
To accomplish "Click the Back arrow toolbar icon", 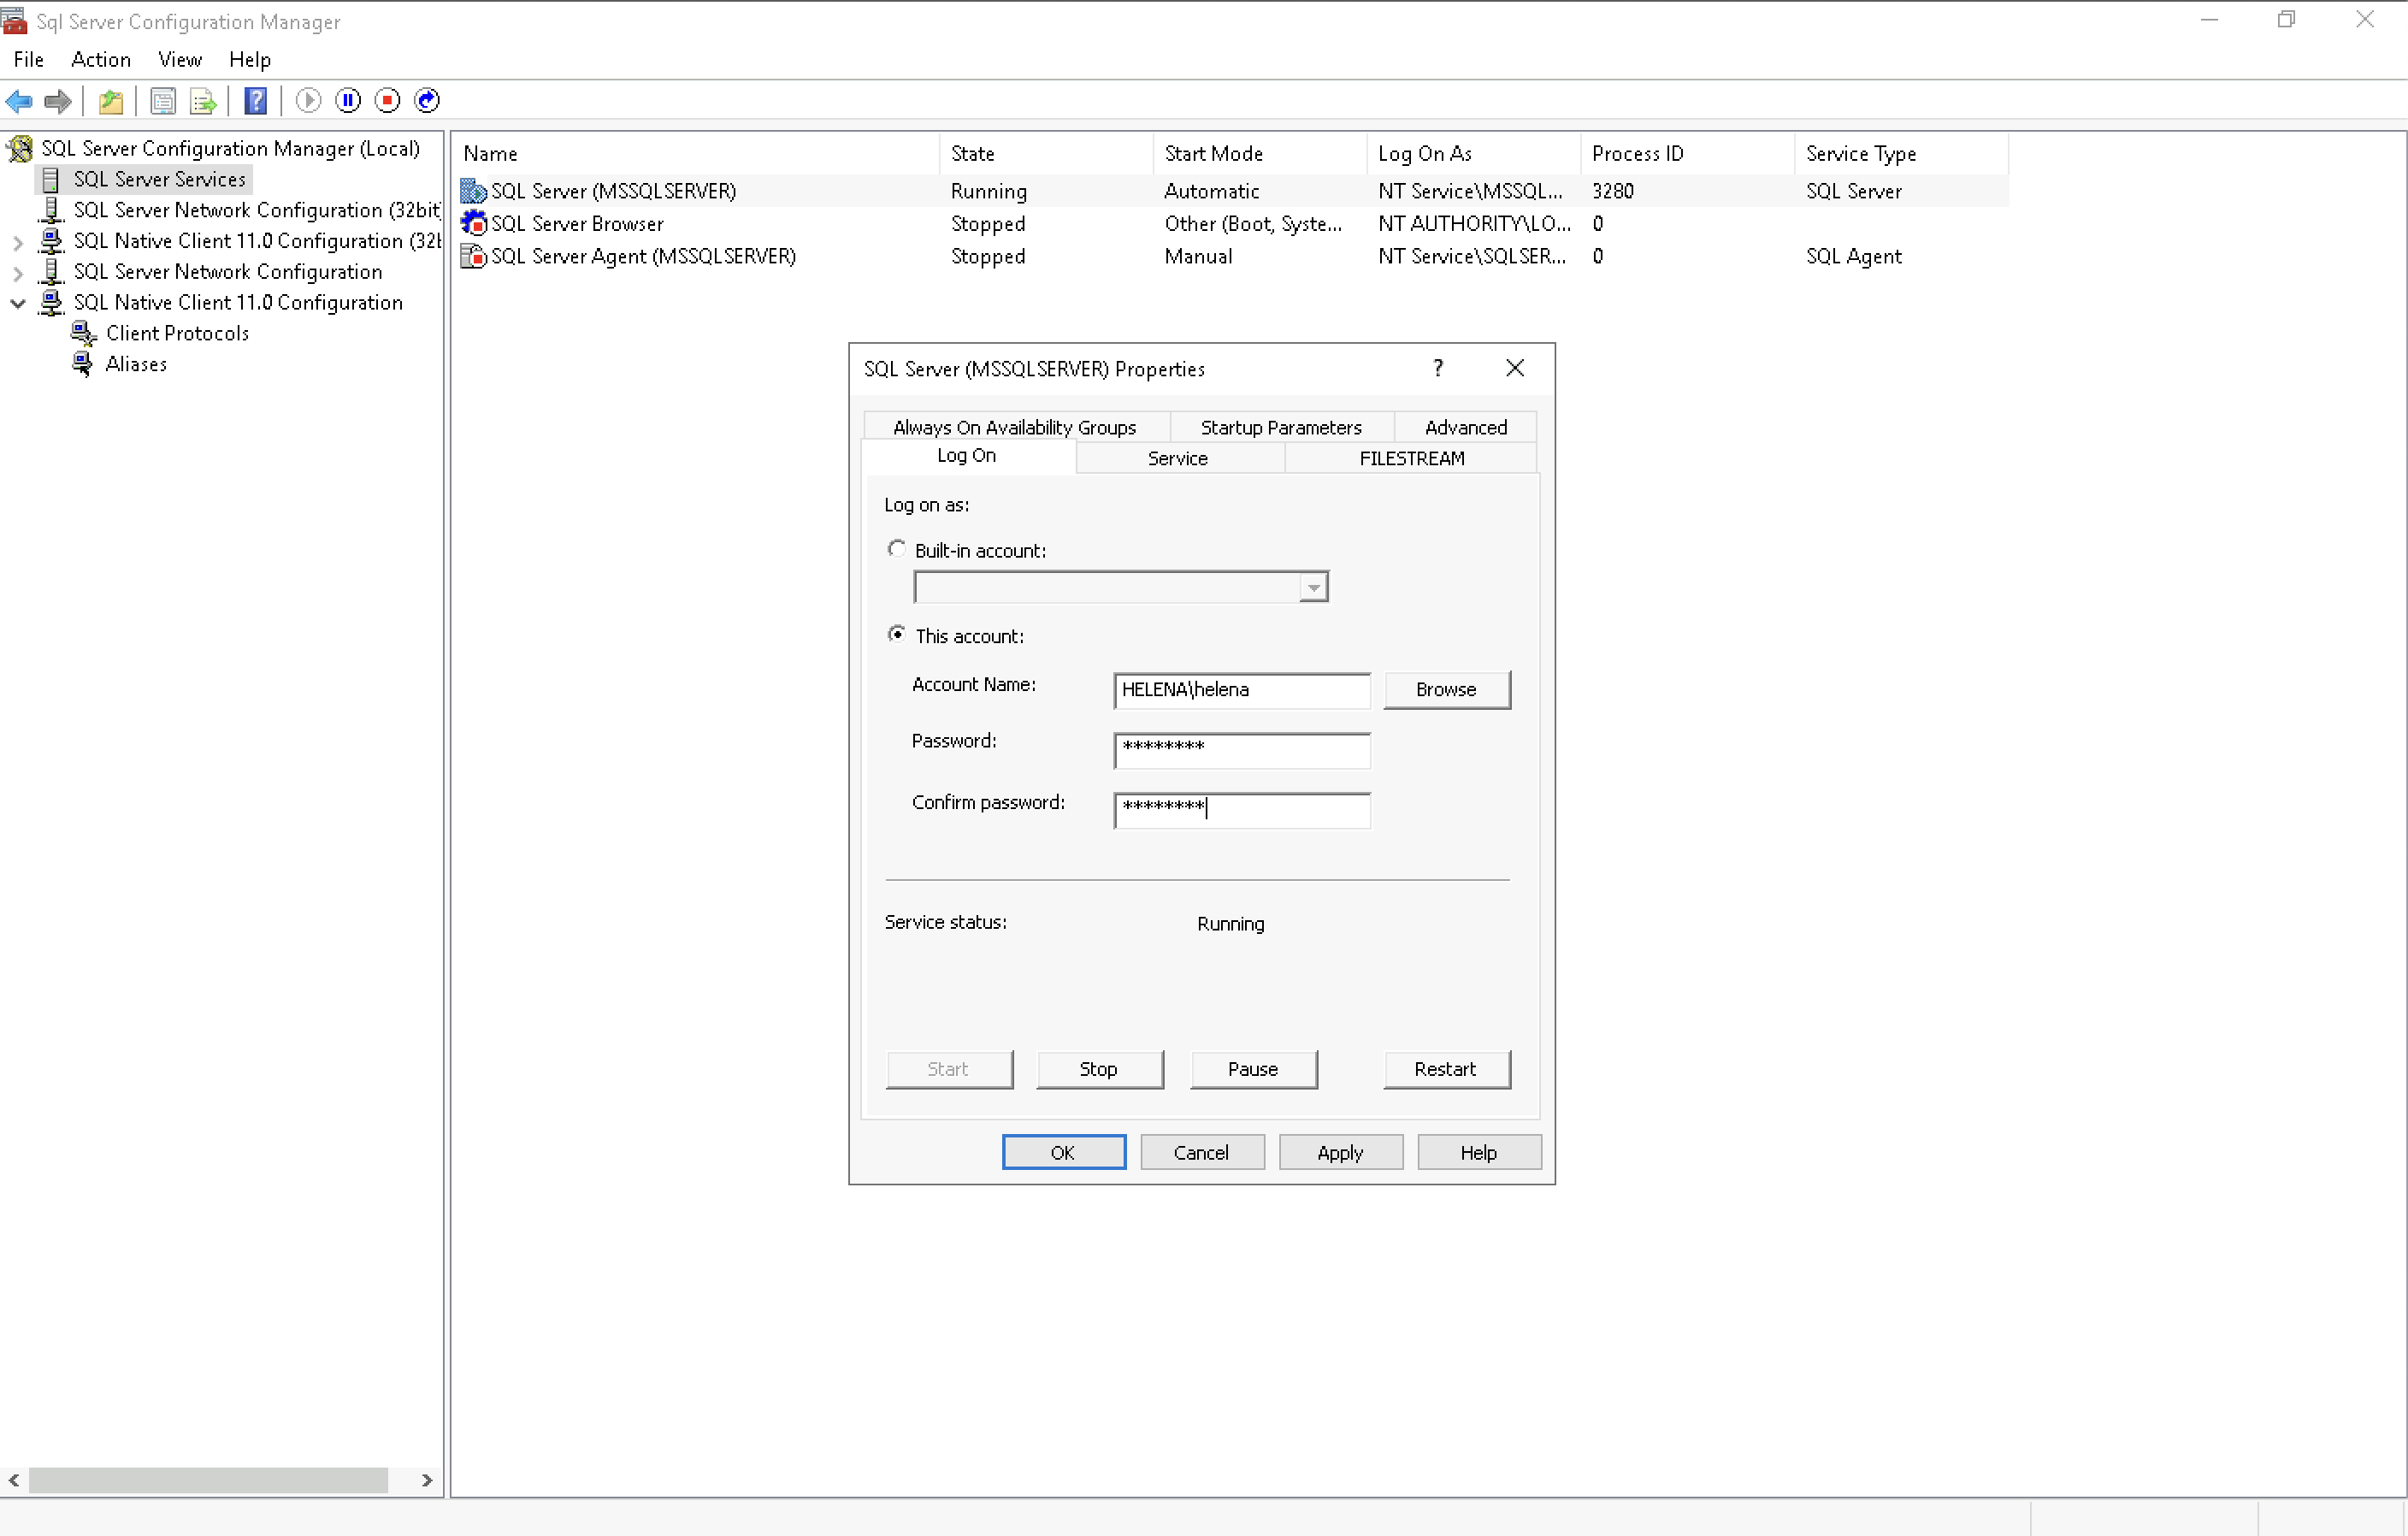I will [19, 100].
